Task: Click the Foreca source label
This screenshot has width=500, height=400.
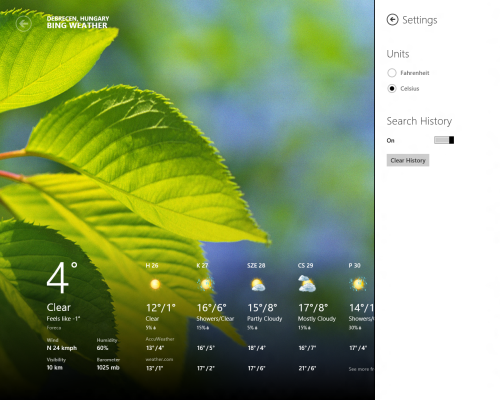Action: (54, 328)
